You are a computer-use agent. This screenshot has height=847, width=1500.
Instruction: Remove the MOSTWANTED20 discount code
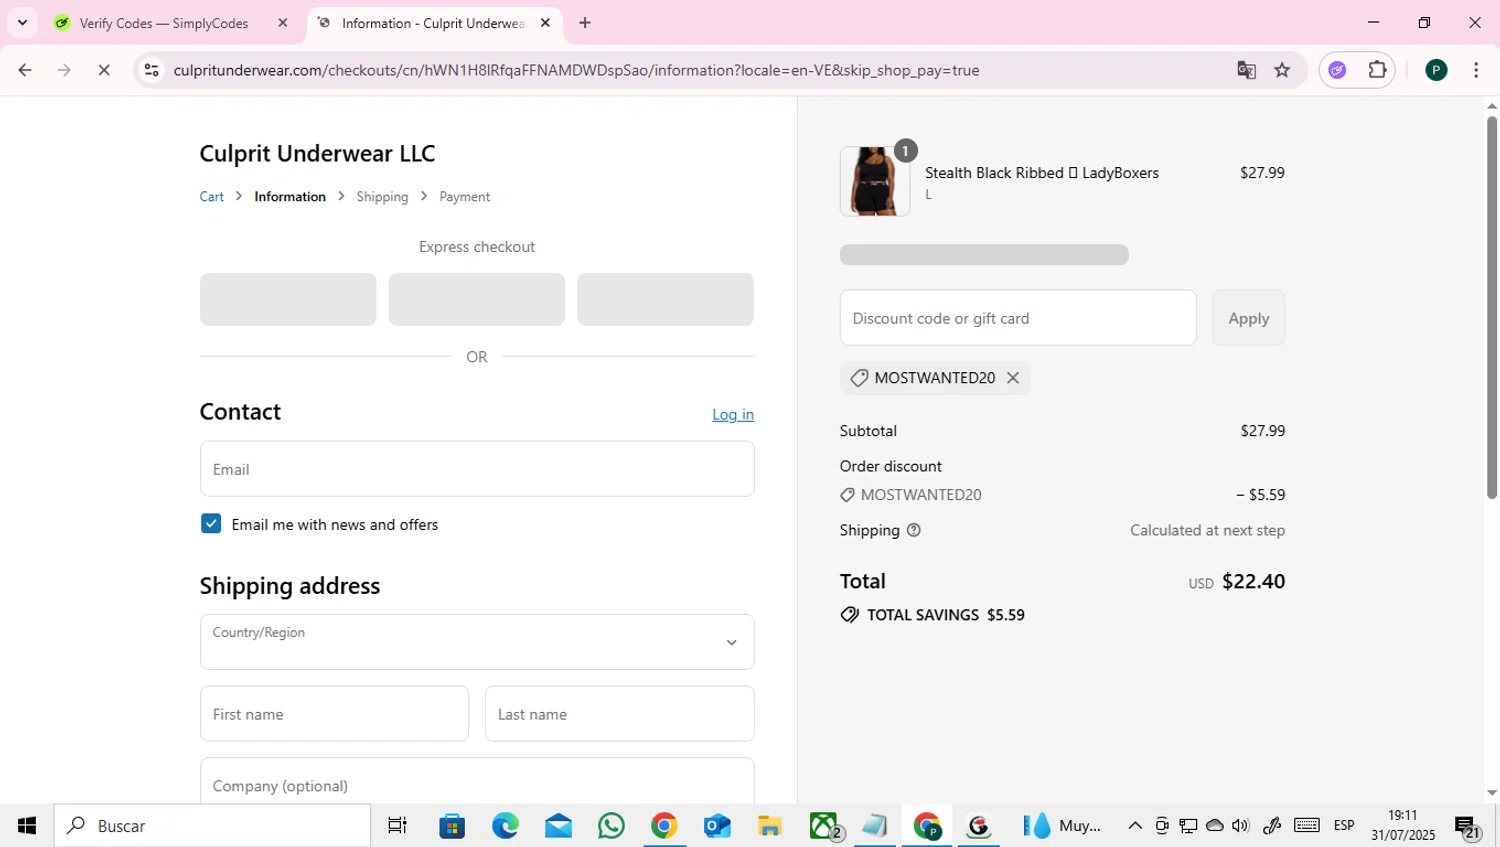1013,378
